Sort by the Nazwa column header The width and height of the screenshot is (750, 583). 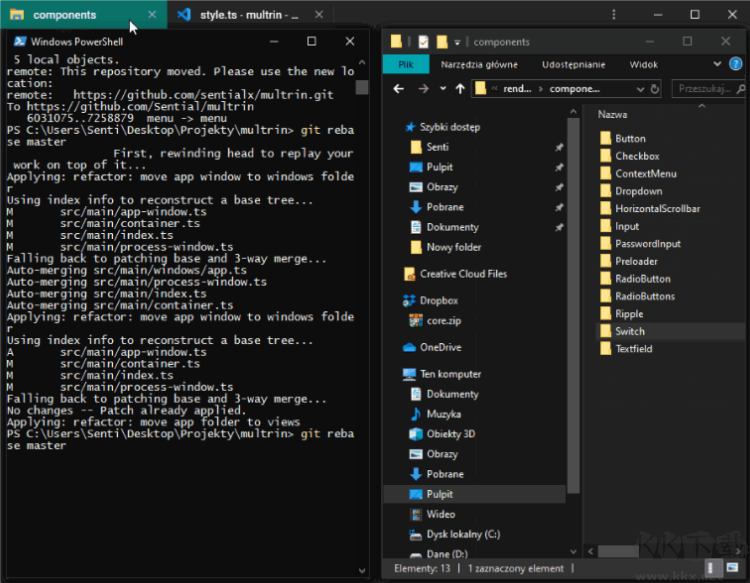[612, 115]
